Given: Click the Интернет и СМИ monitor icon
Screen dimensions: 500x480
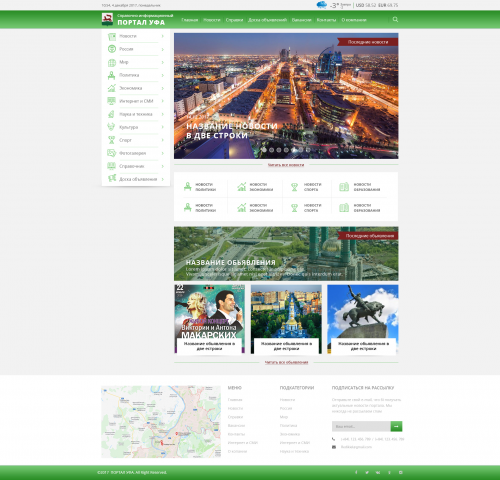Looking at the screenshot, I should click(x=112, y=101).
